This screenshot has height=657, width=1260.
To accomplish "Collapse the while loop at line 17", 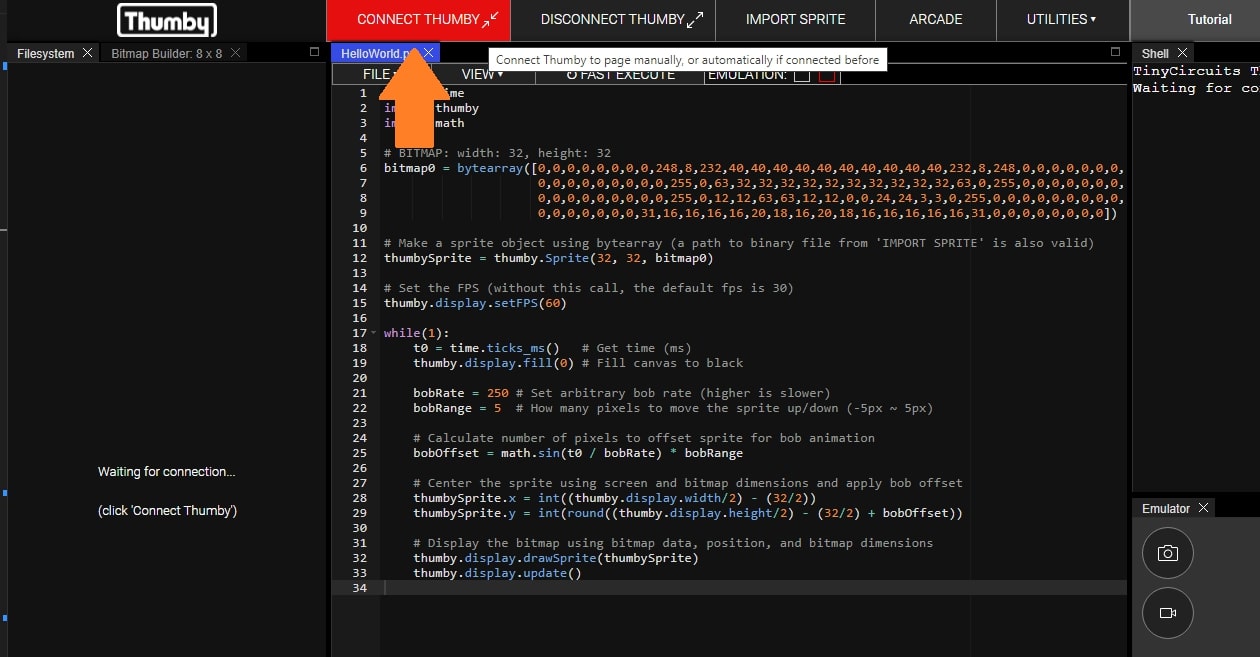I will pyautogui.click(x=374, y=333).
